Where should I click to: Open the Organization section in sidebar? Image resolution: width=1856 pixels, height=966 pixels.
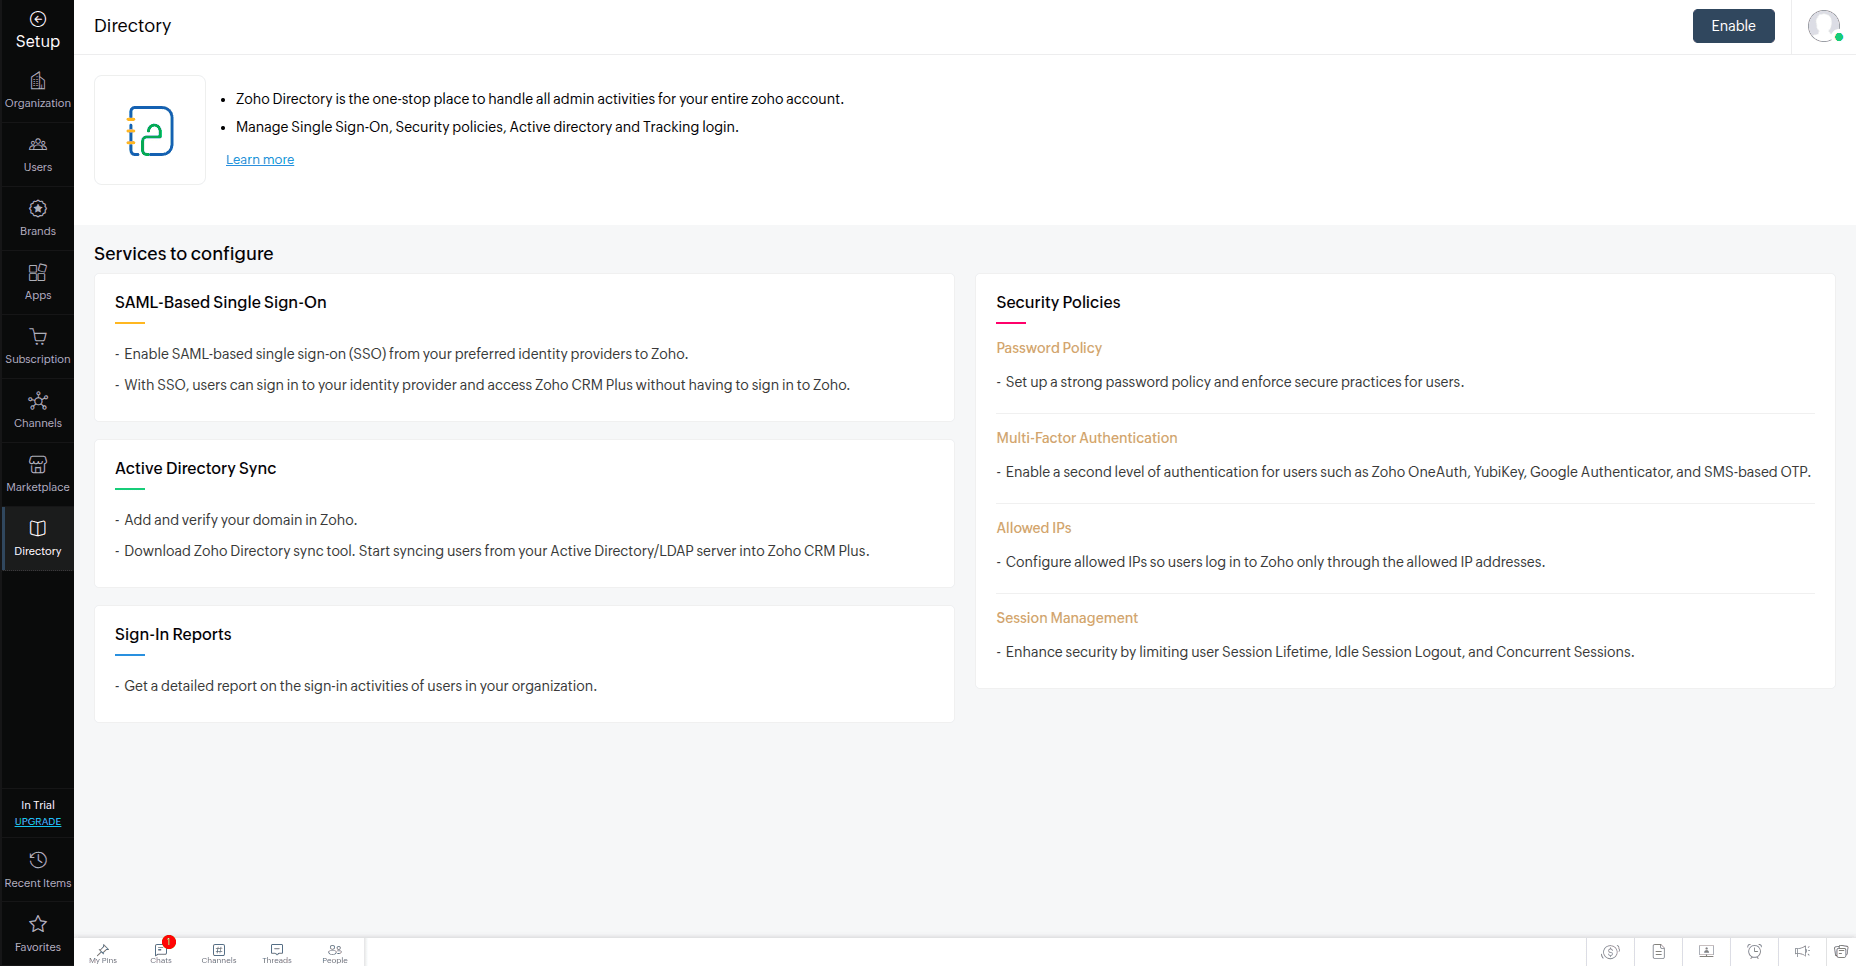click(x=38, y=90)
